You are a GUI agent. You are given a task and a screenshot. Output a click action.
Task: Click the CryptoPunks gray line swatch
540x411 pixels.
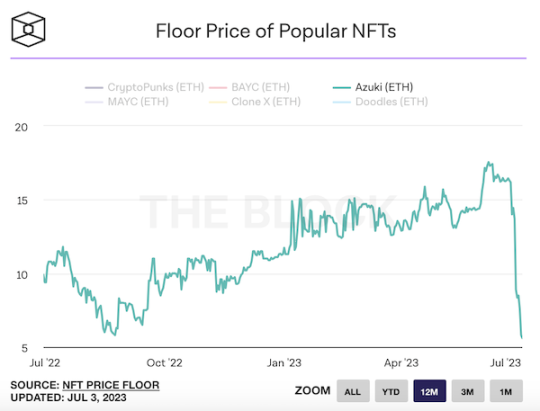[x=94, y=88]
